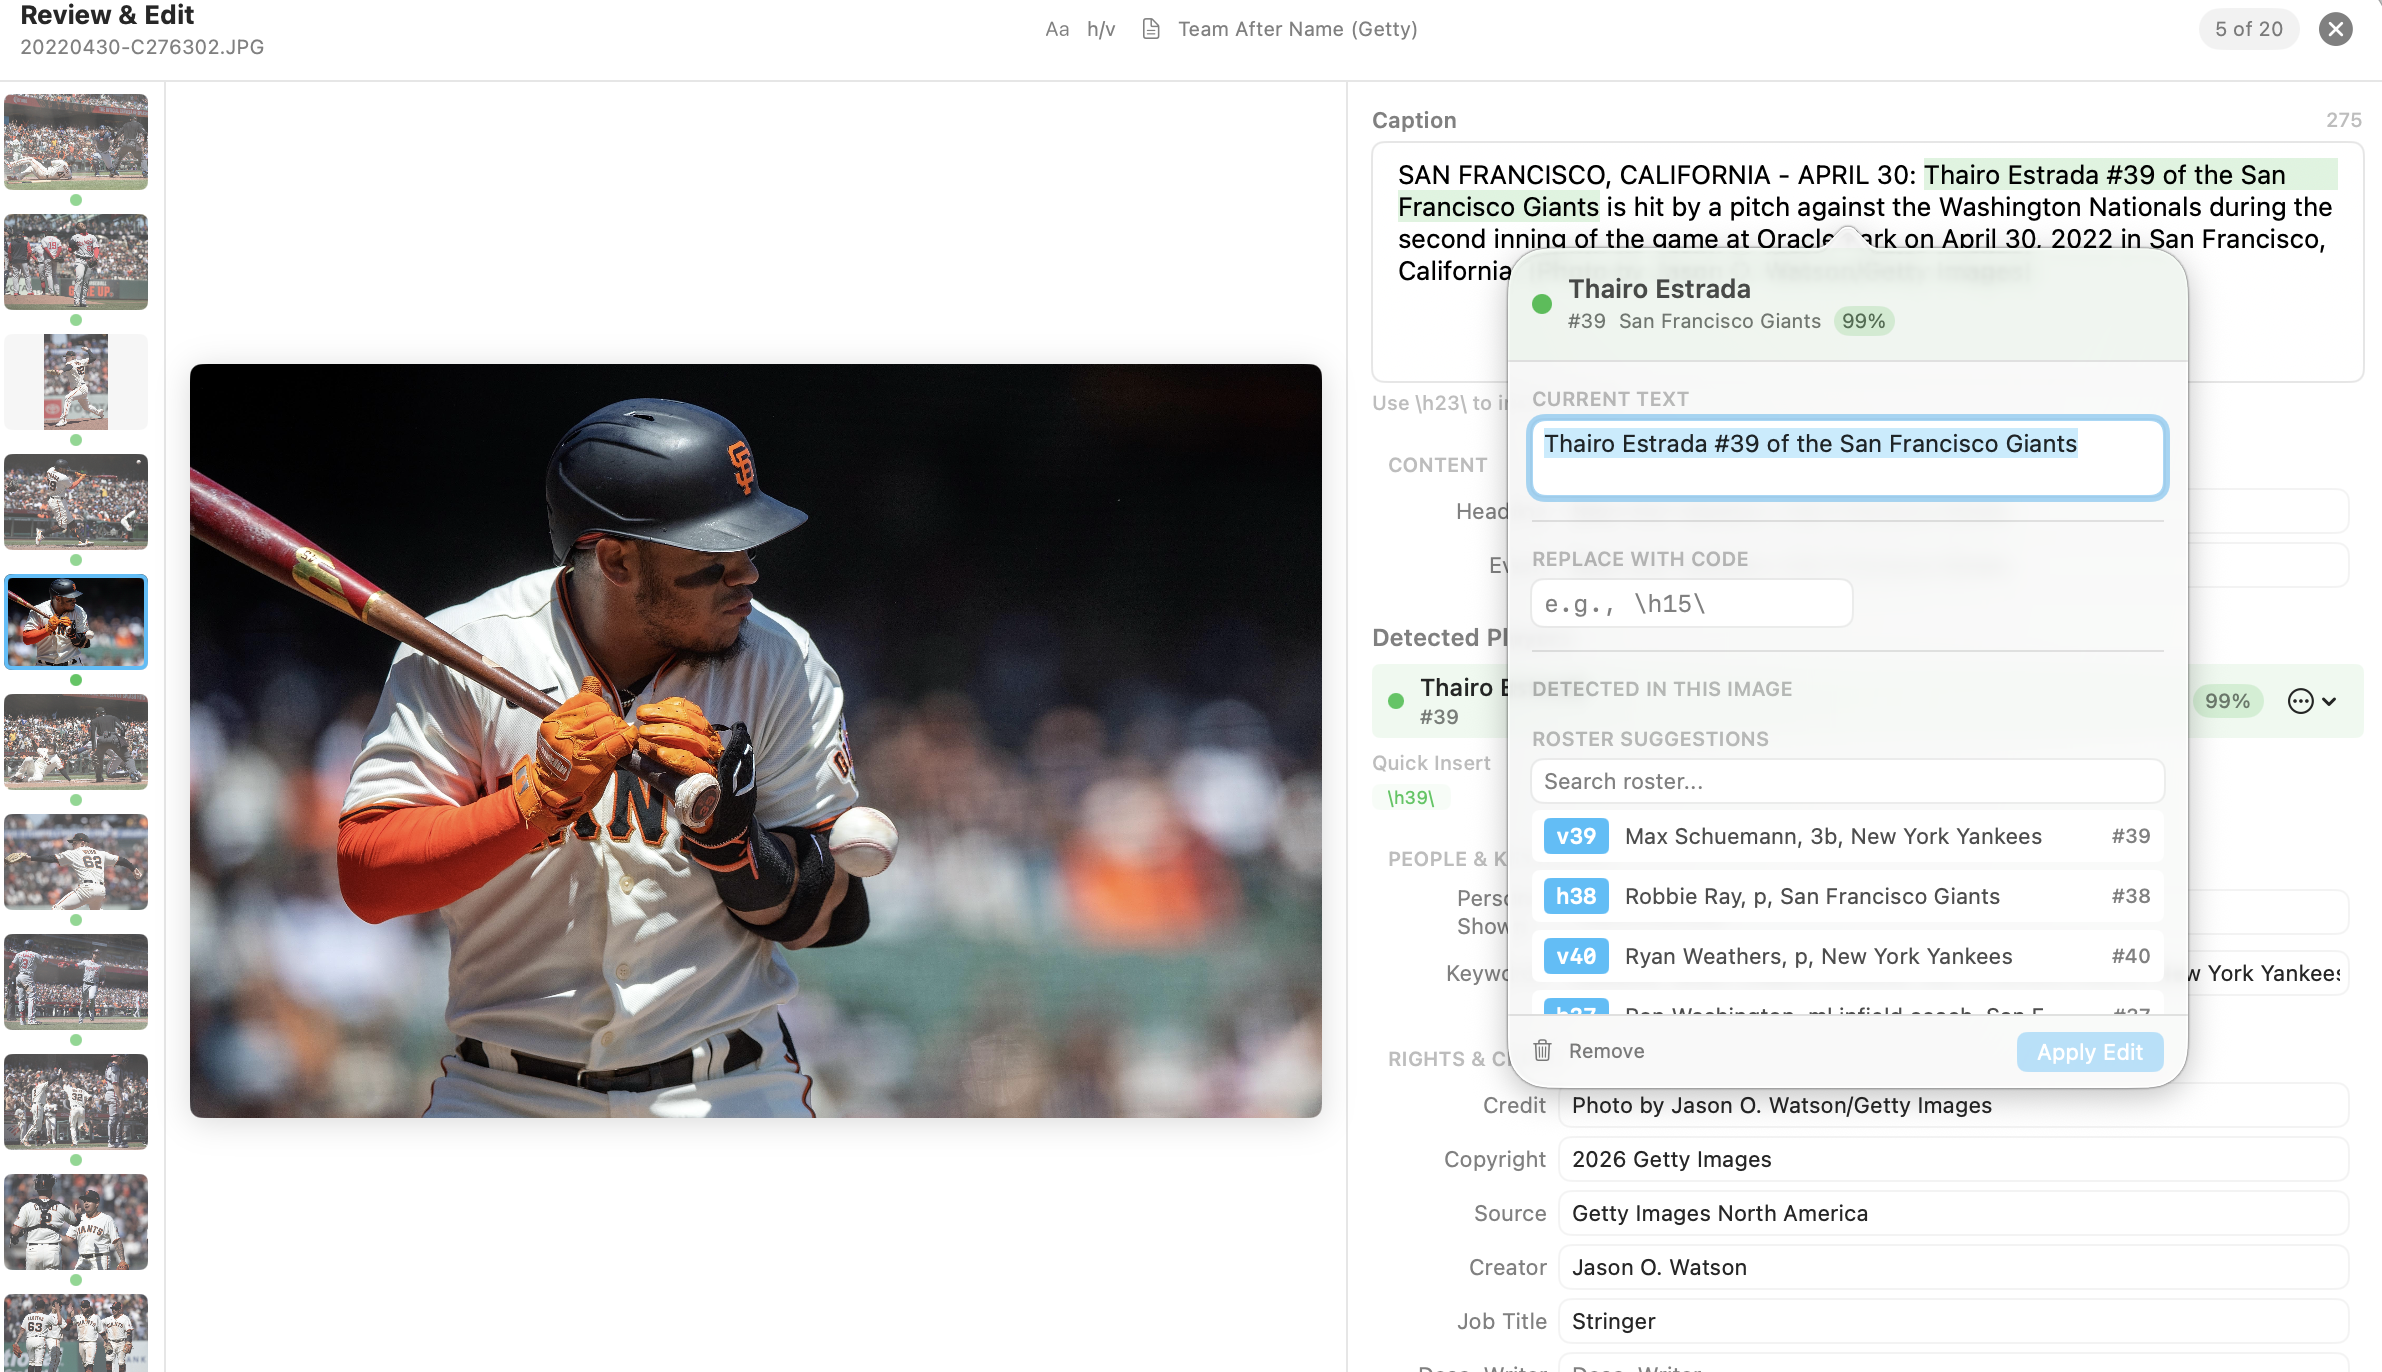Close the Review & Edit window
This screenshot has height=1372, width=2382.
(x=2336, y=29)
